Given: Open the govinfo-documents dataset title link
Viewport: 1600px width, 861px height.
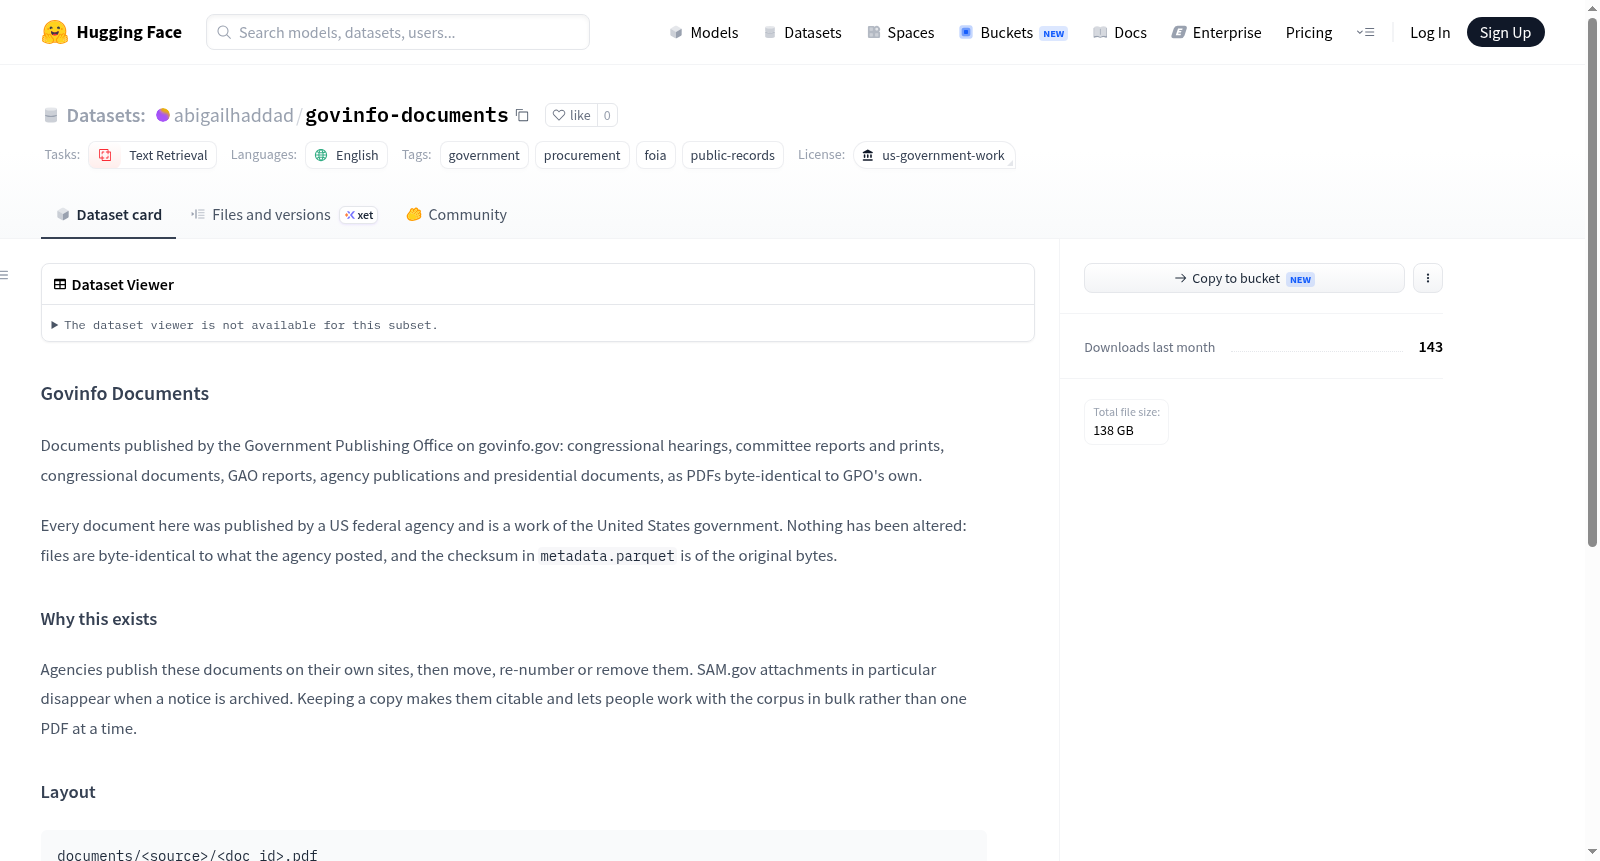Looking at the screenshot, I should pyautogui.click(x=407, y=115).
